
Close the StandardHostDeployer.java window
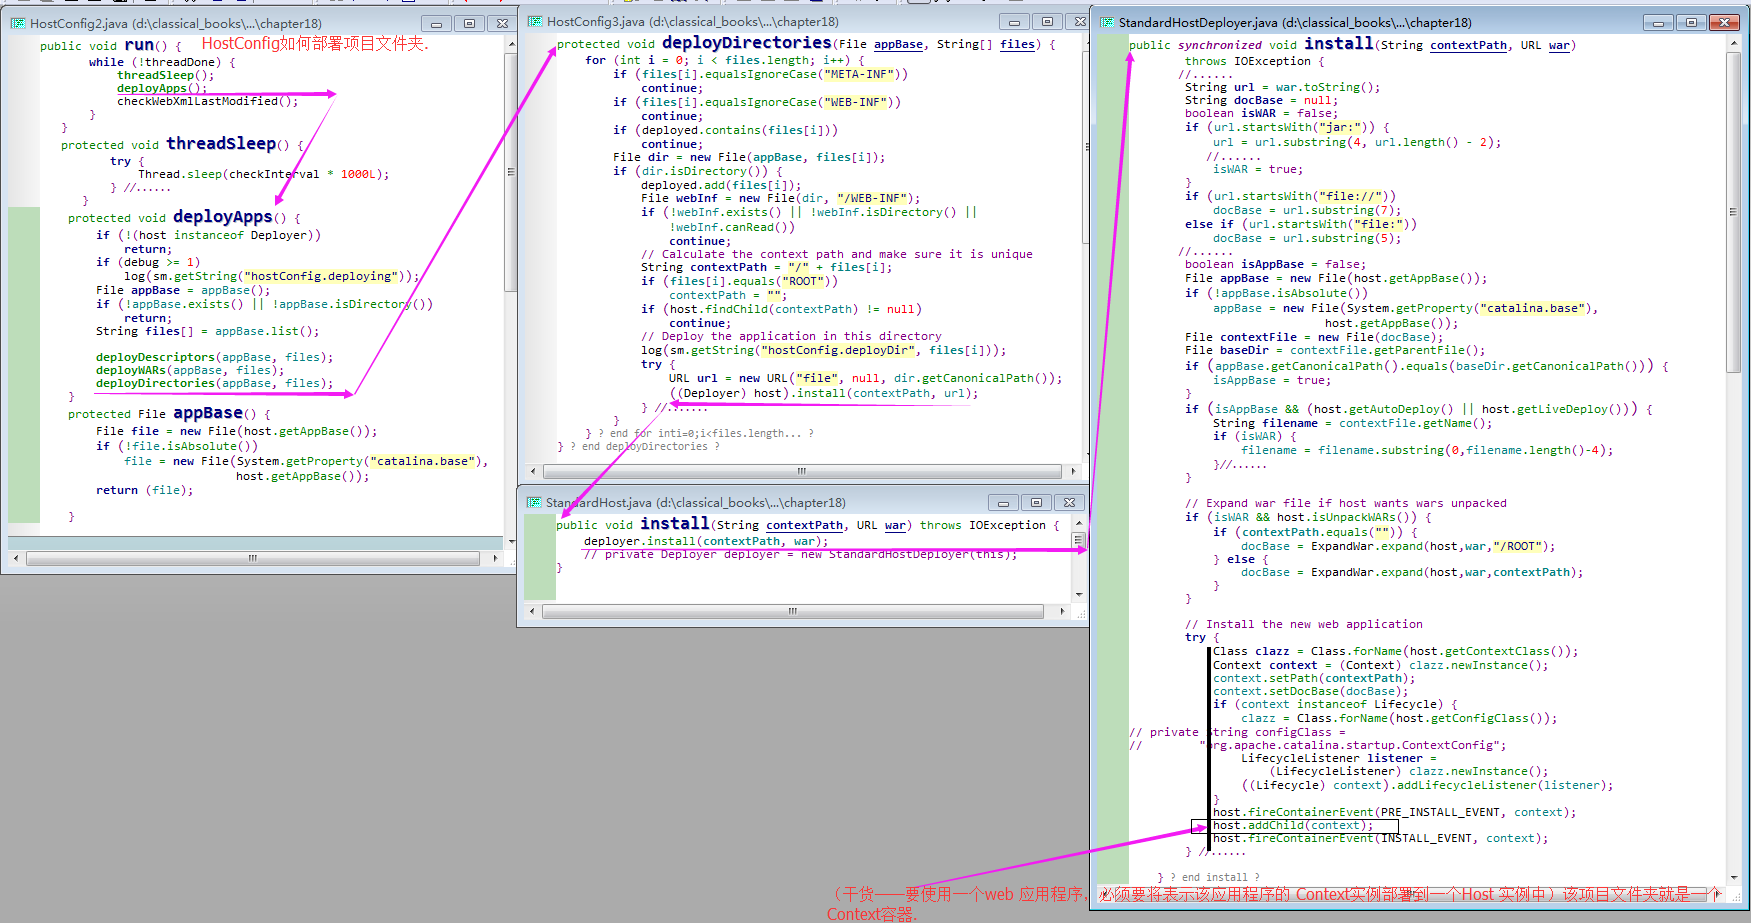point(1724,22)
